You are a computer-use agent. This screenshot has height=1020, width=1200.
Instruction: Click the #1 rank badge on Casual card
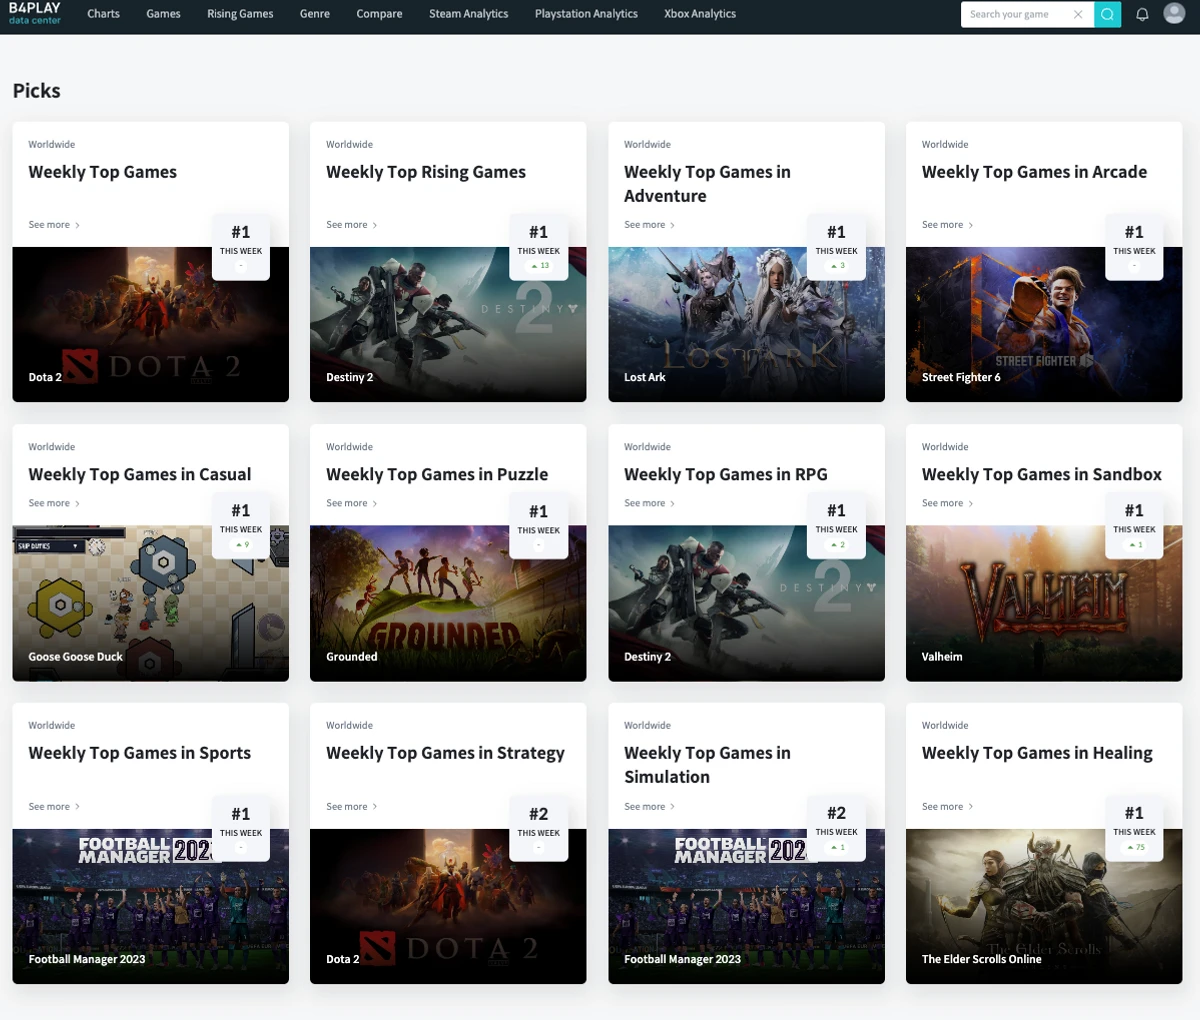click(241, 526)
